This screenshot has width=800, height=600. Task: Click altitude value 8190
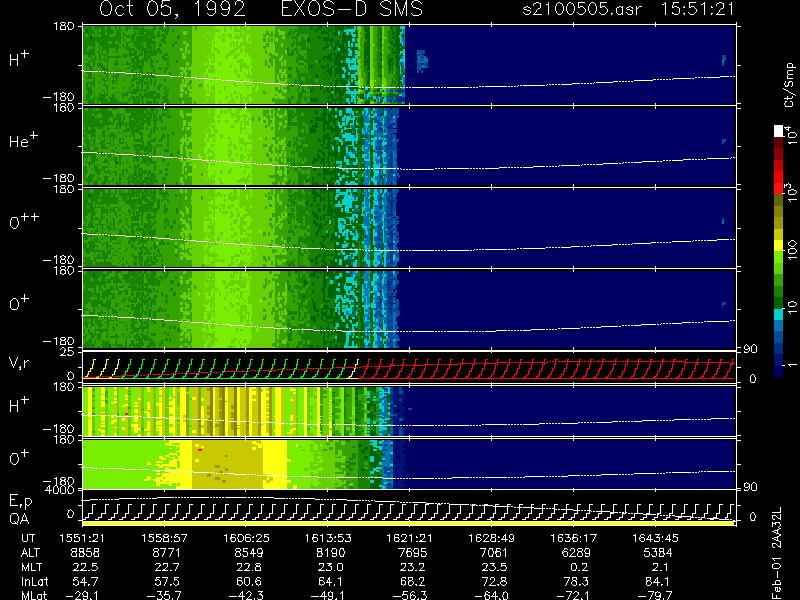(331, 553)
